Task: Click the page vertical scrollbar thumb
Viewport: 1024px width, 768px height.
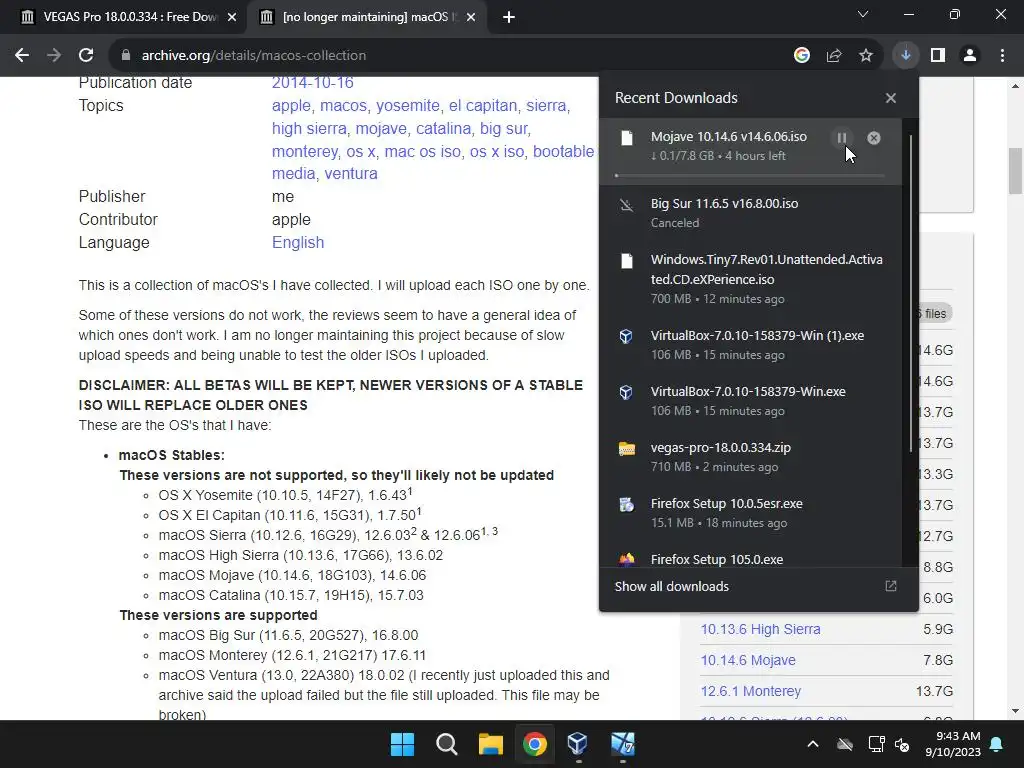Action: point(1015,171)
